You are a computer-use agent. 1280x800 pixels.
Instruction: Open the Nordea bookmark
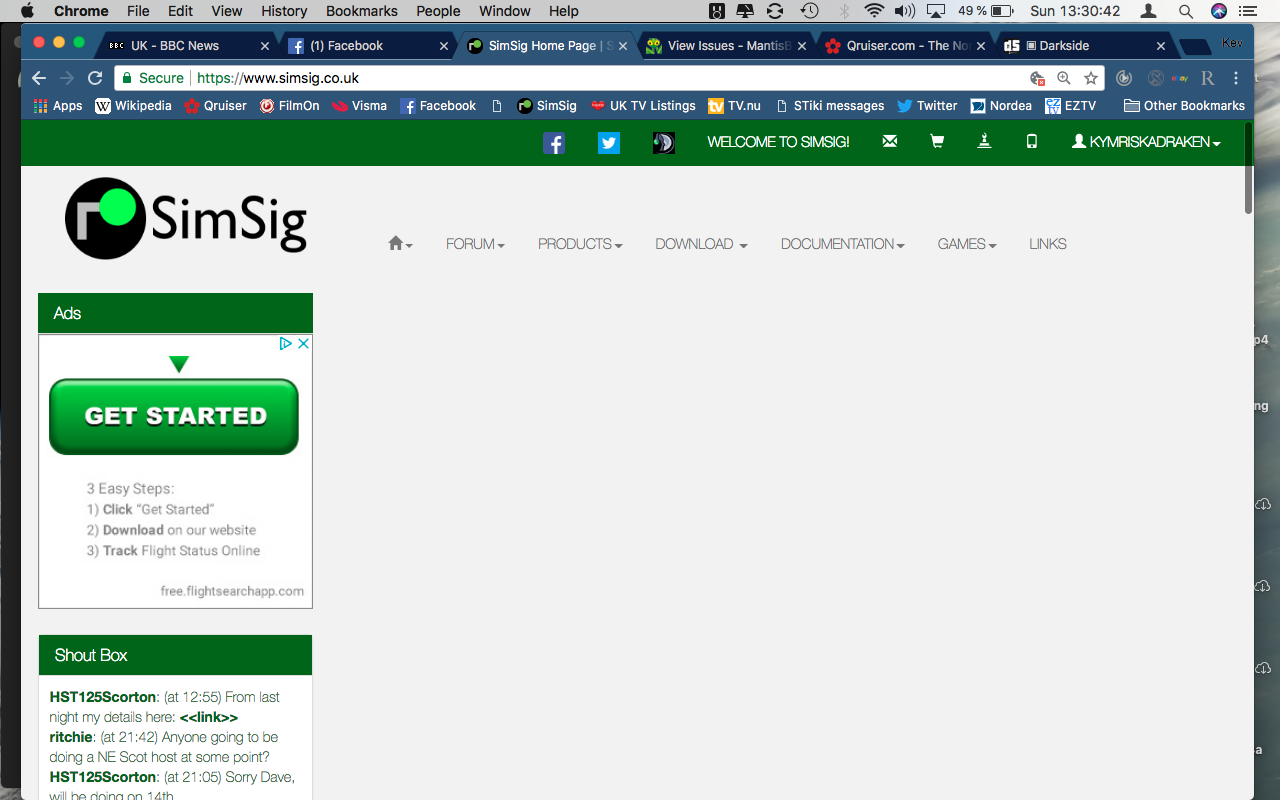(x=1000, y=106)
